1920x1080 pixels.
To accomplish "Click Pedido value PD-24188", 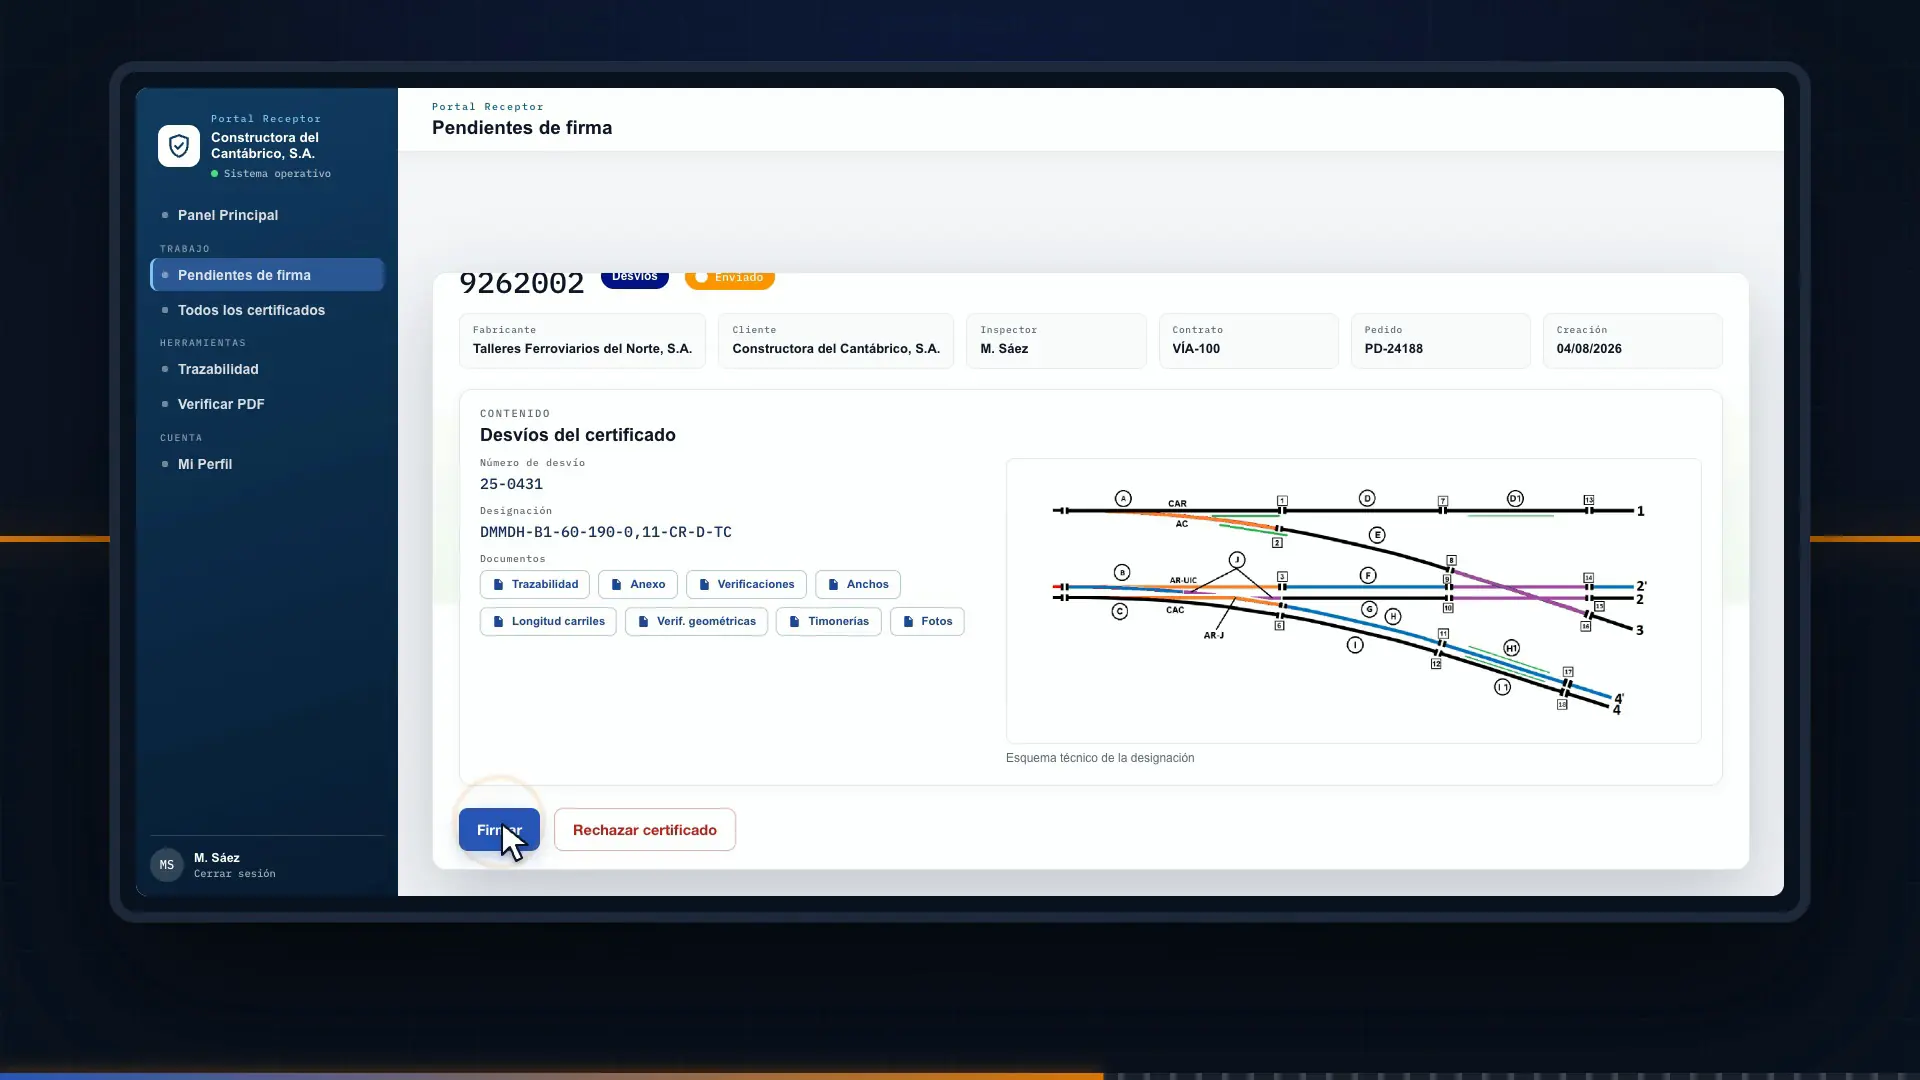I will point(1394,349).
